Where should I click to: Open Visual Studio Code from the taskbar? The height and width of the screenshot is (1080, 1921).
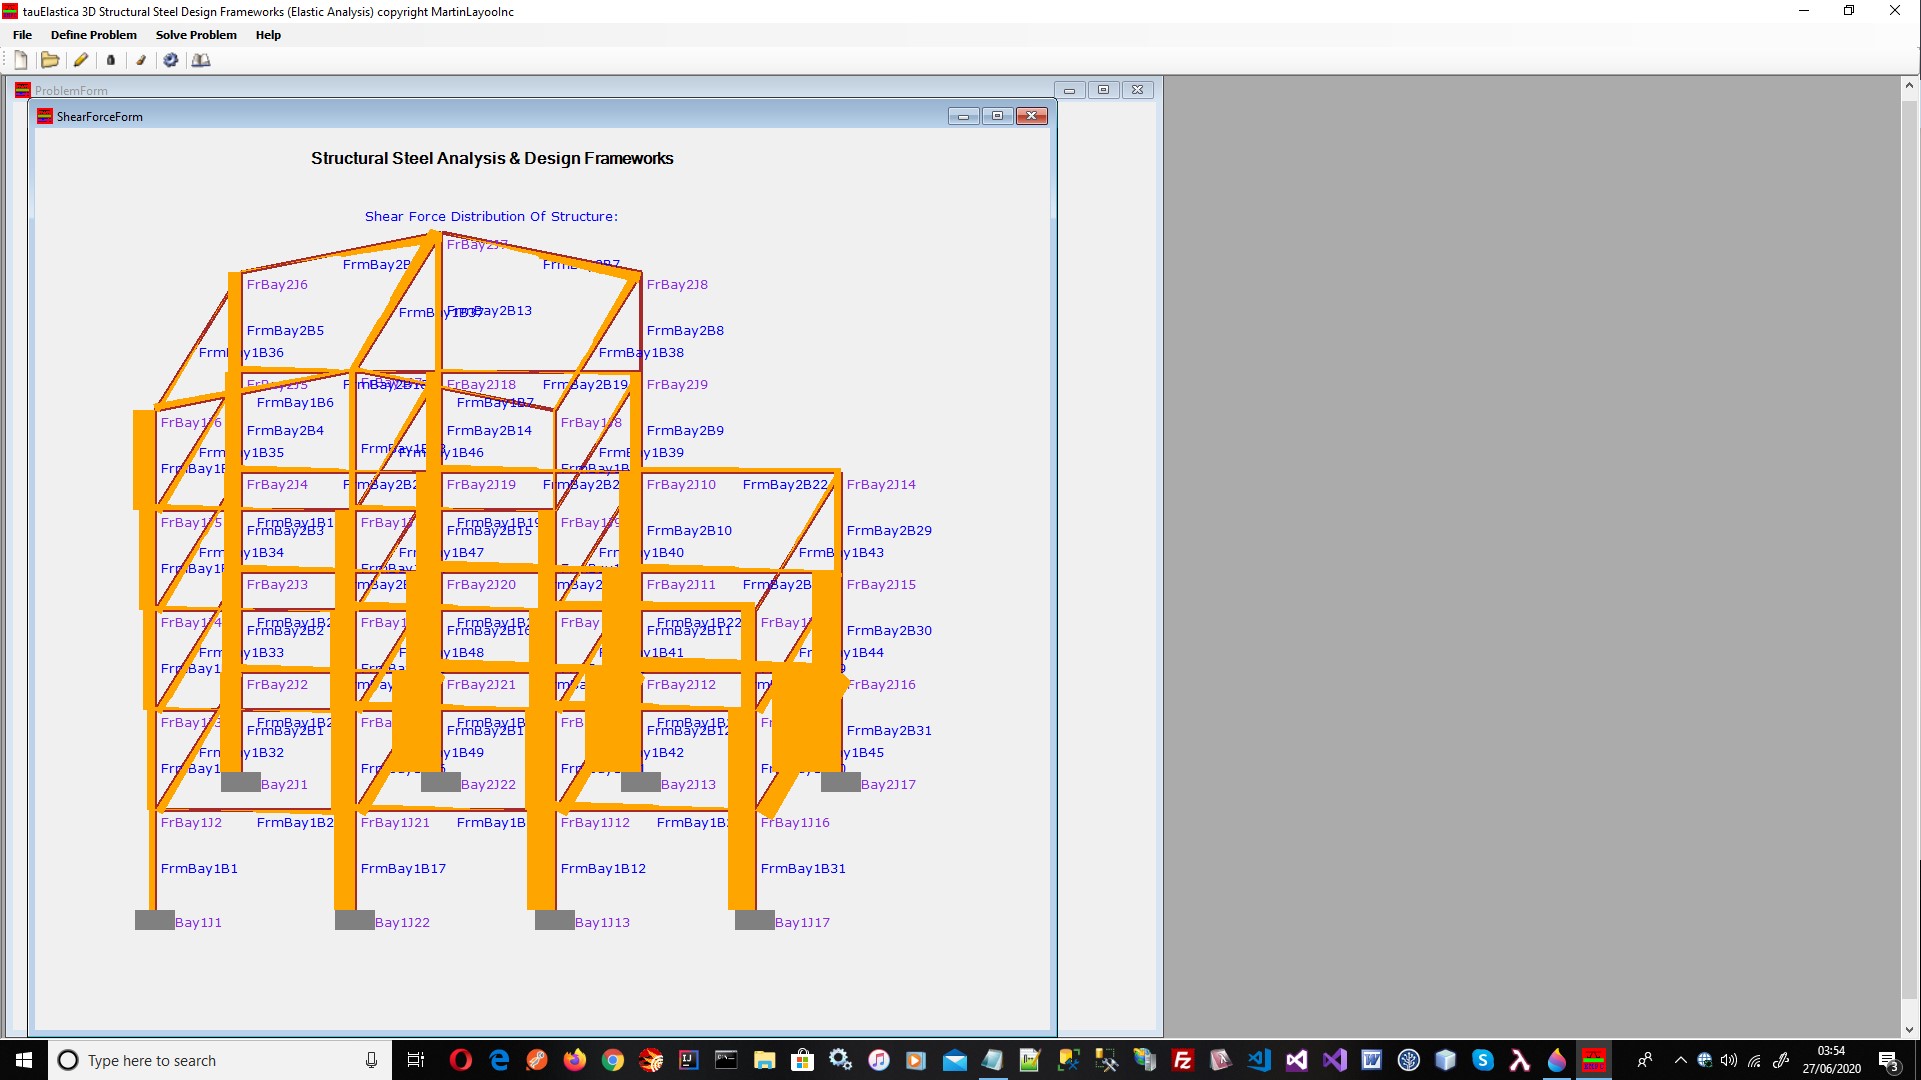coord(1258,1060)
